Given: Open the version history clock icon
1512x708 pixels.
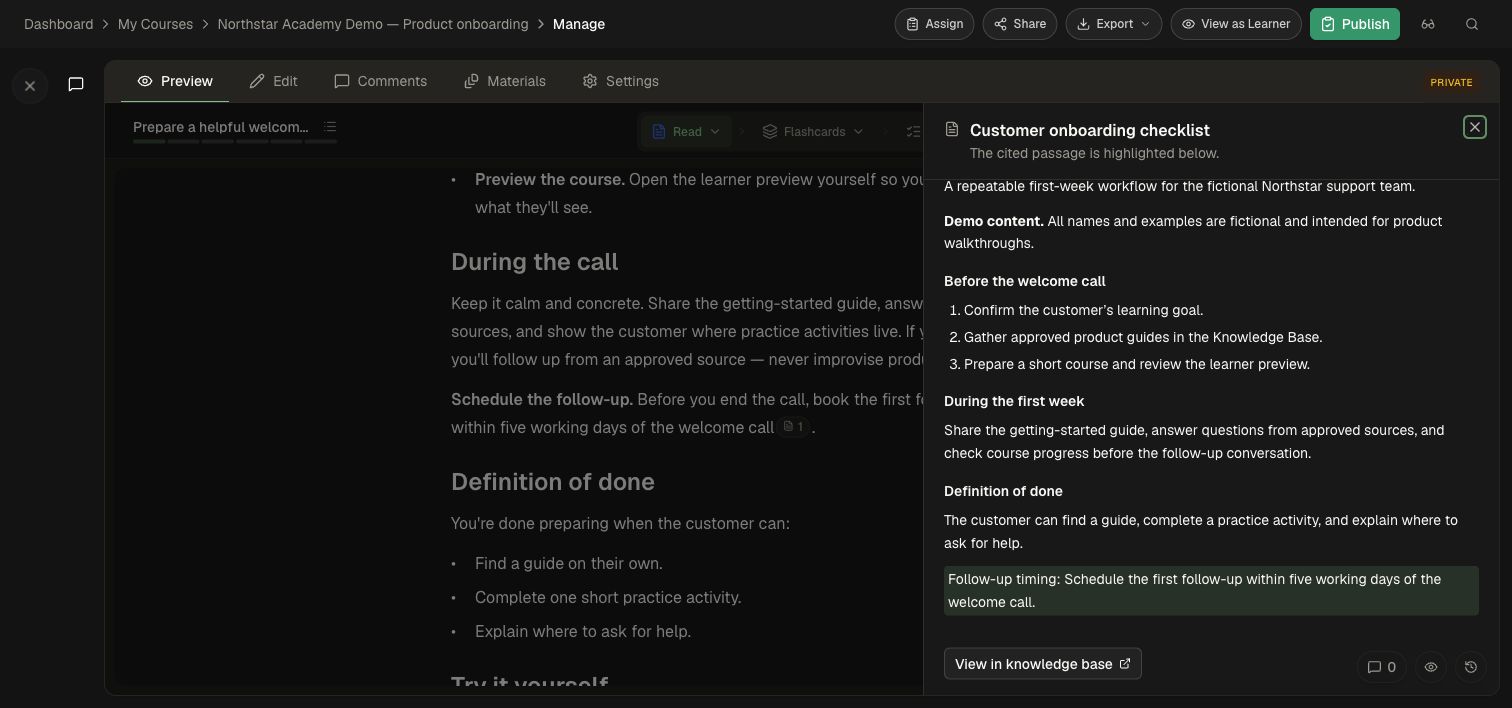Looking at the screenshot, I should [1471, 667].
